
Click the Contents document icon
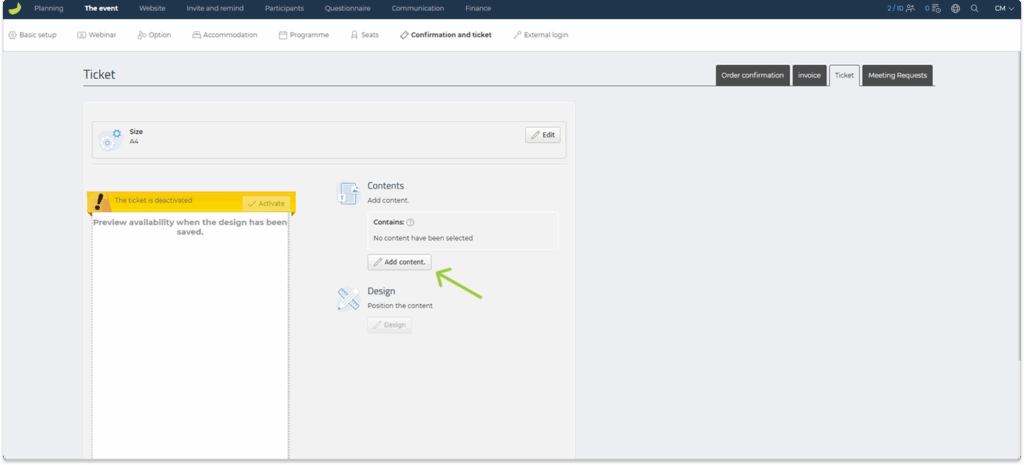click(348, 193)
